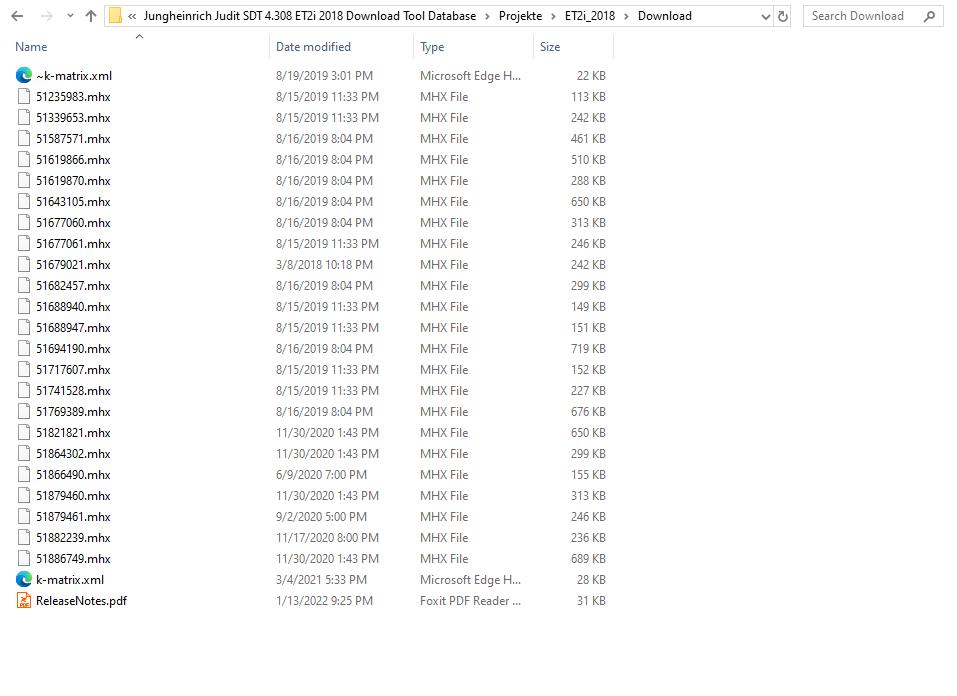Select file icon of 51677061.mhx
This screenshot has height=696, width=957.
click(x=24, y=244)
